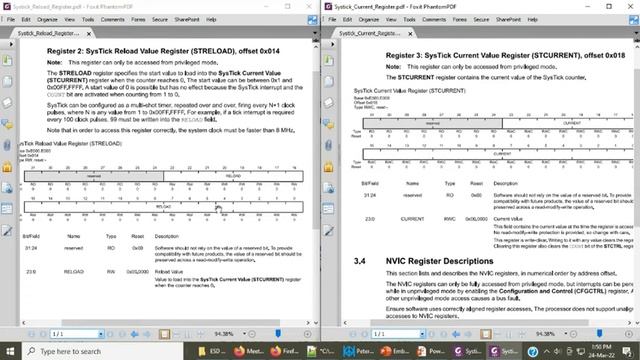640x360 pixels.
Task: Open Forms menu in Systick_Current_Register window
Action: pyautogui.click(x=459, y=20)
